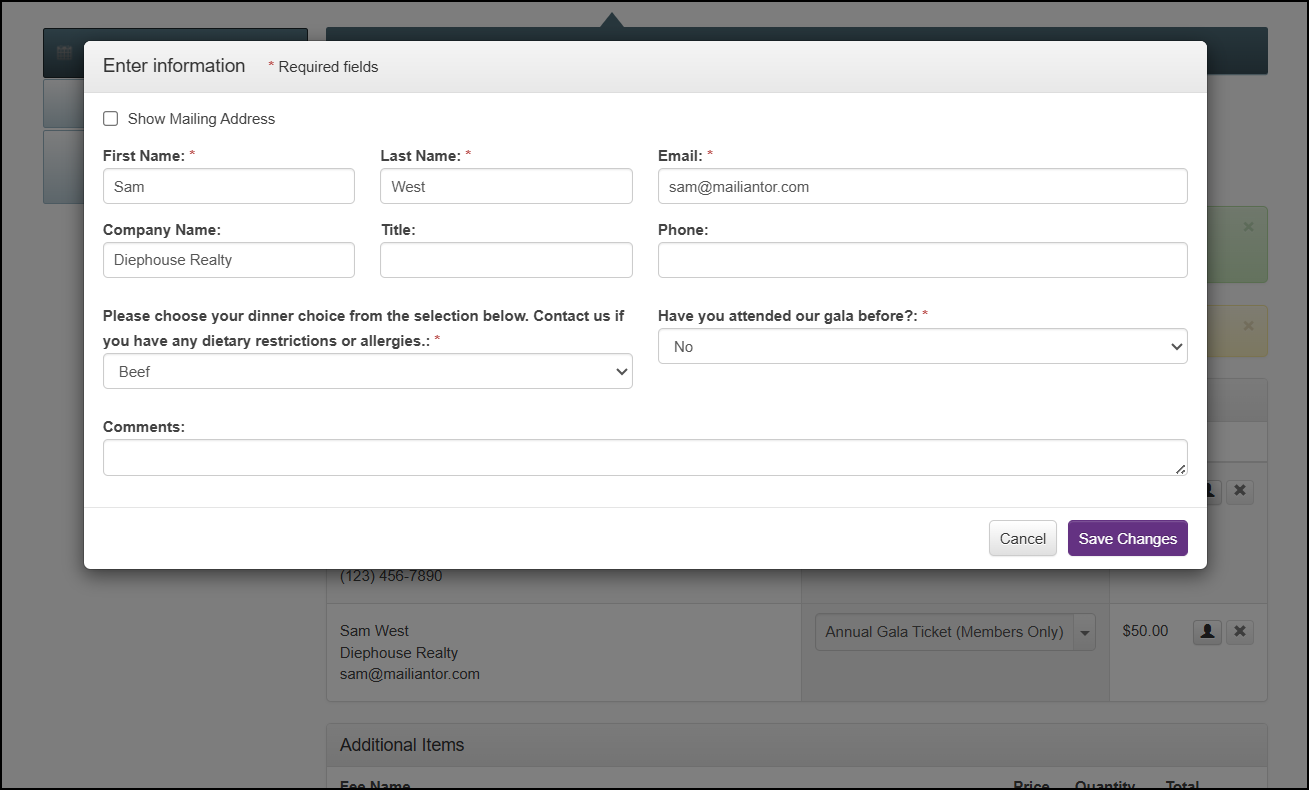The width and height of the screenshot is (1309, 790).
Task: Click remove icon on the first registrant row
Action: 1240,491
